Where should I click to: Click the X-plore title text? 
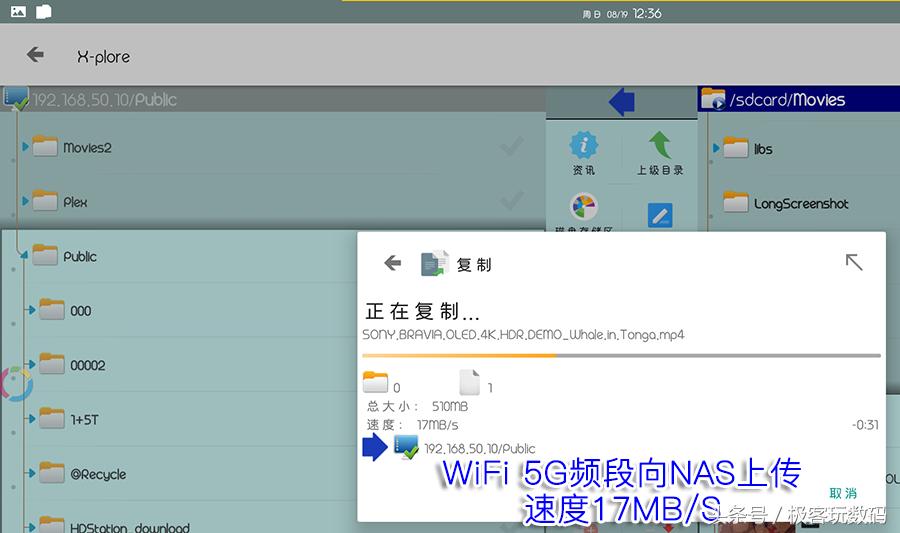pyautogui.click(x=104, y=56)
